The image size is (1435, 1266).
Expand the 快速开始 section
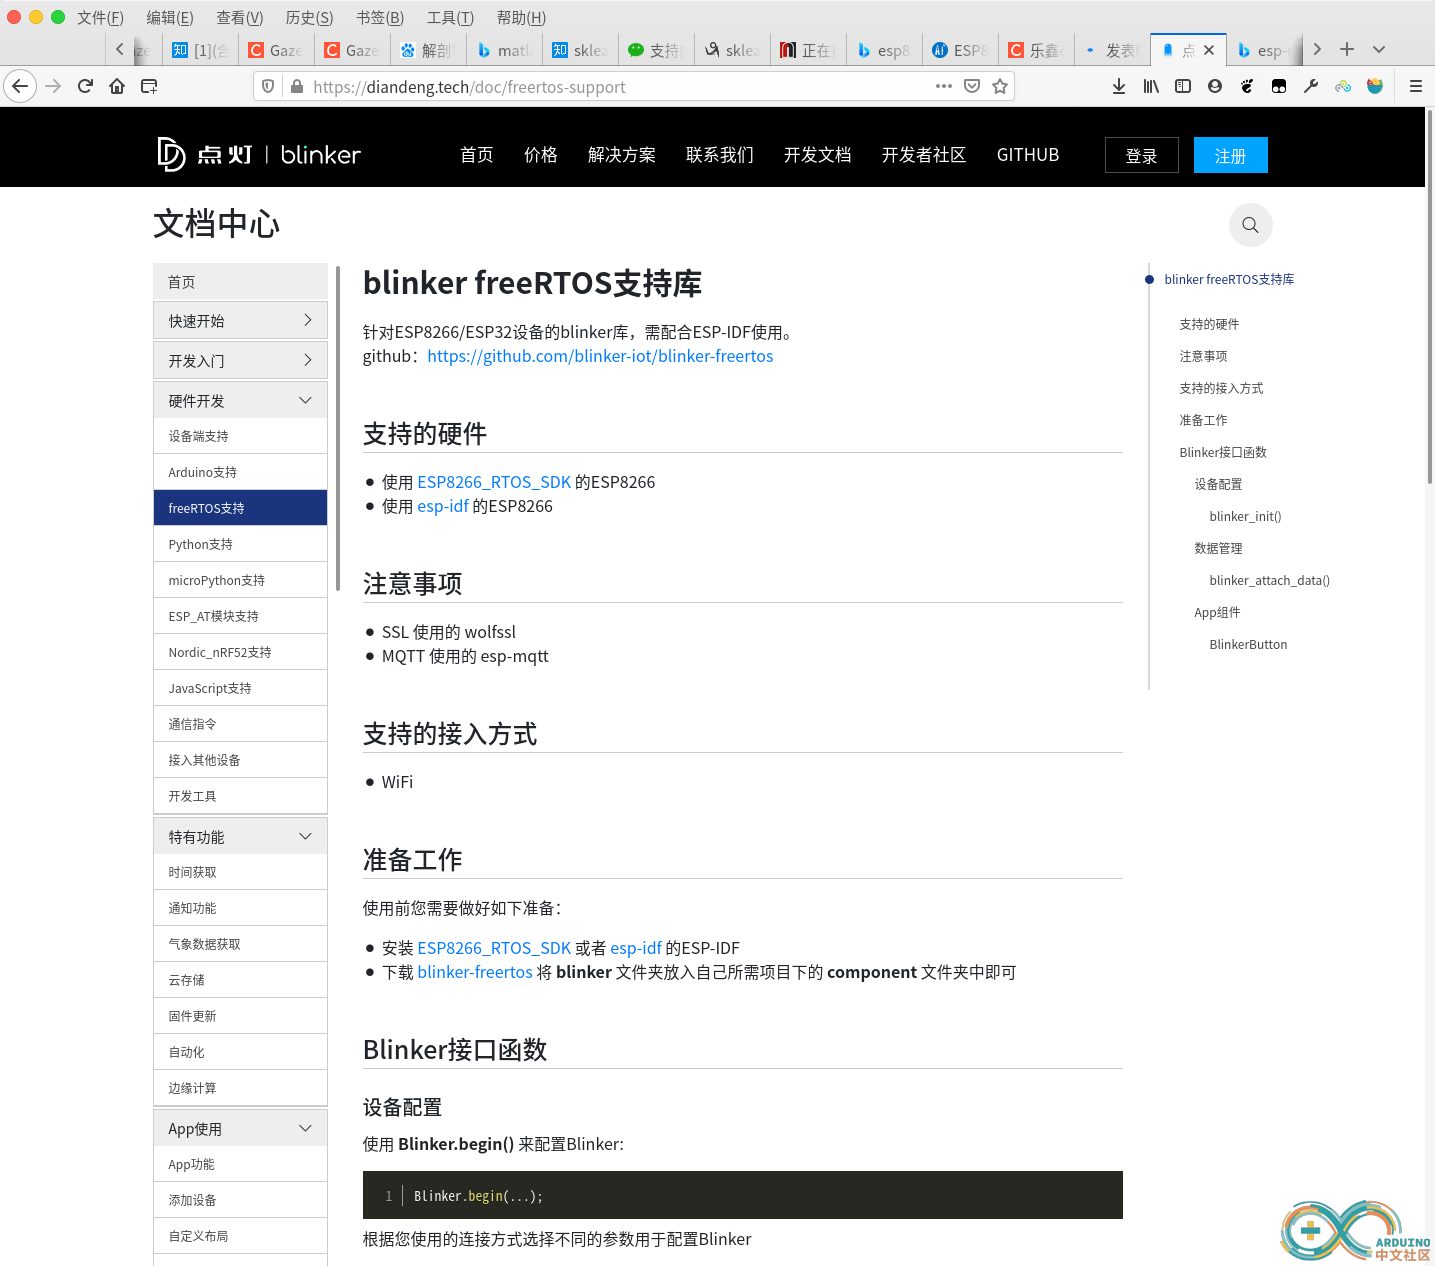[240, 321]
